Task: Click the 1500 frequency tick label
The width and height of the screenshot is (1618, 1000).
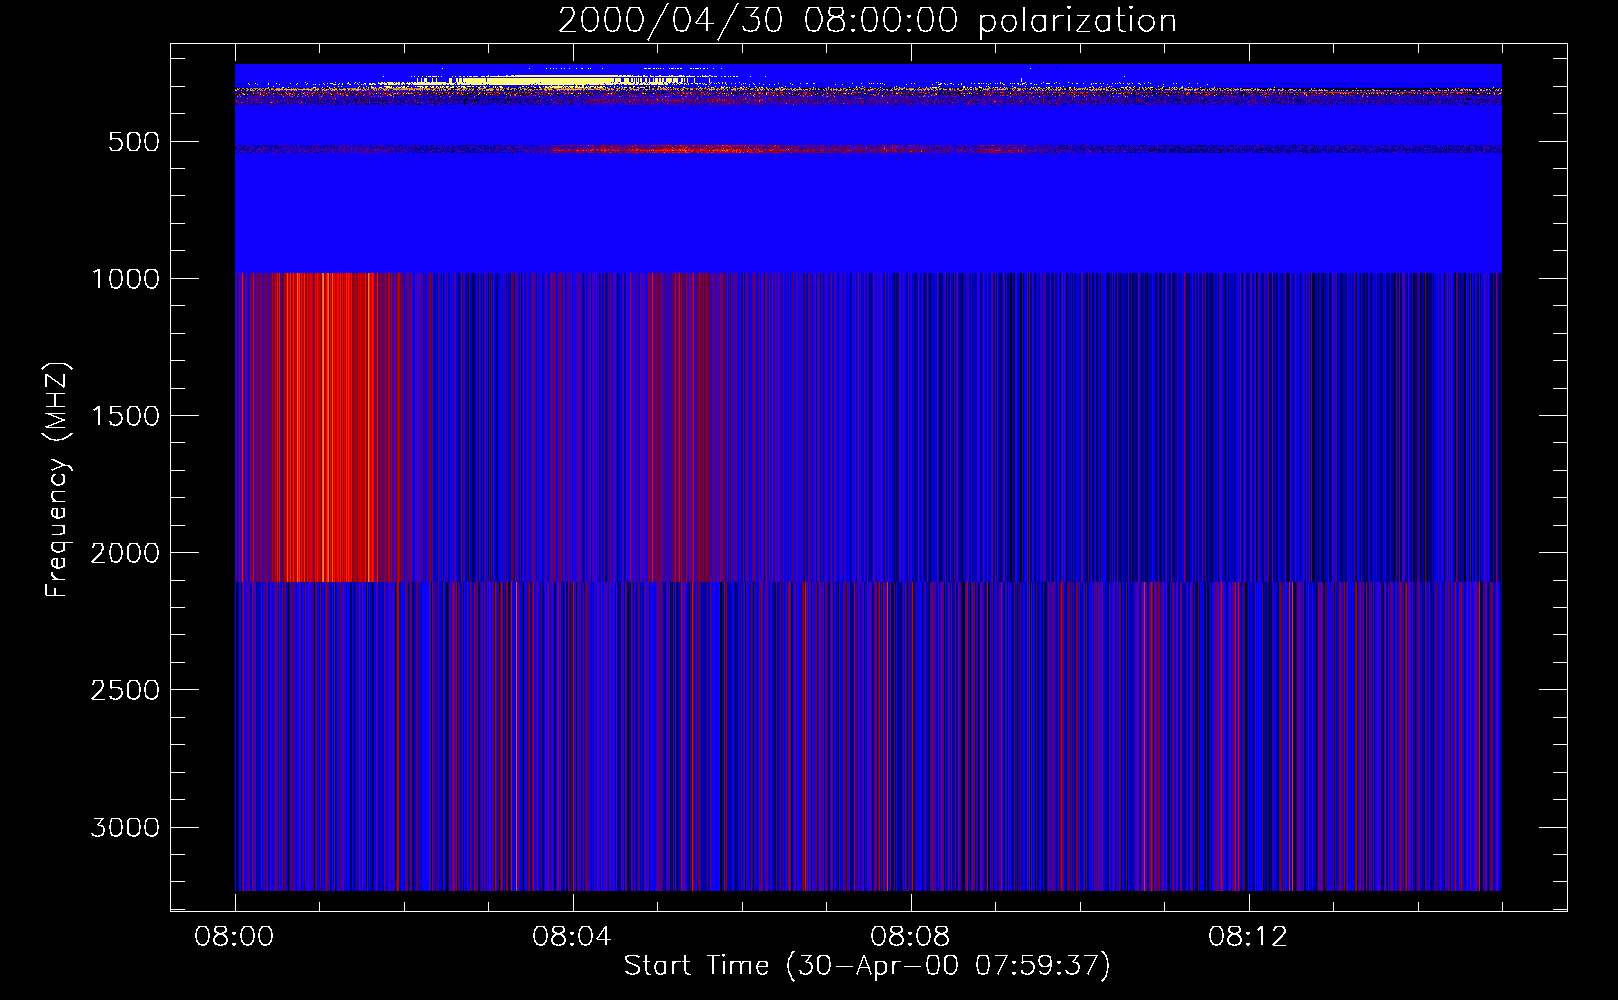Action: point(125,416)
